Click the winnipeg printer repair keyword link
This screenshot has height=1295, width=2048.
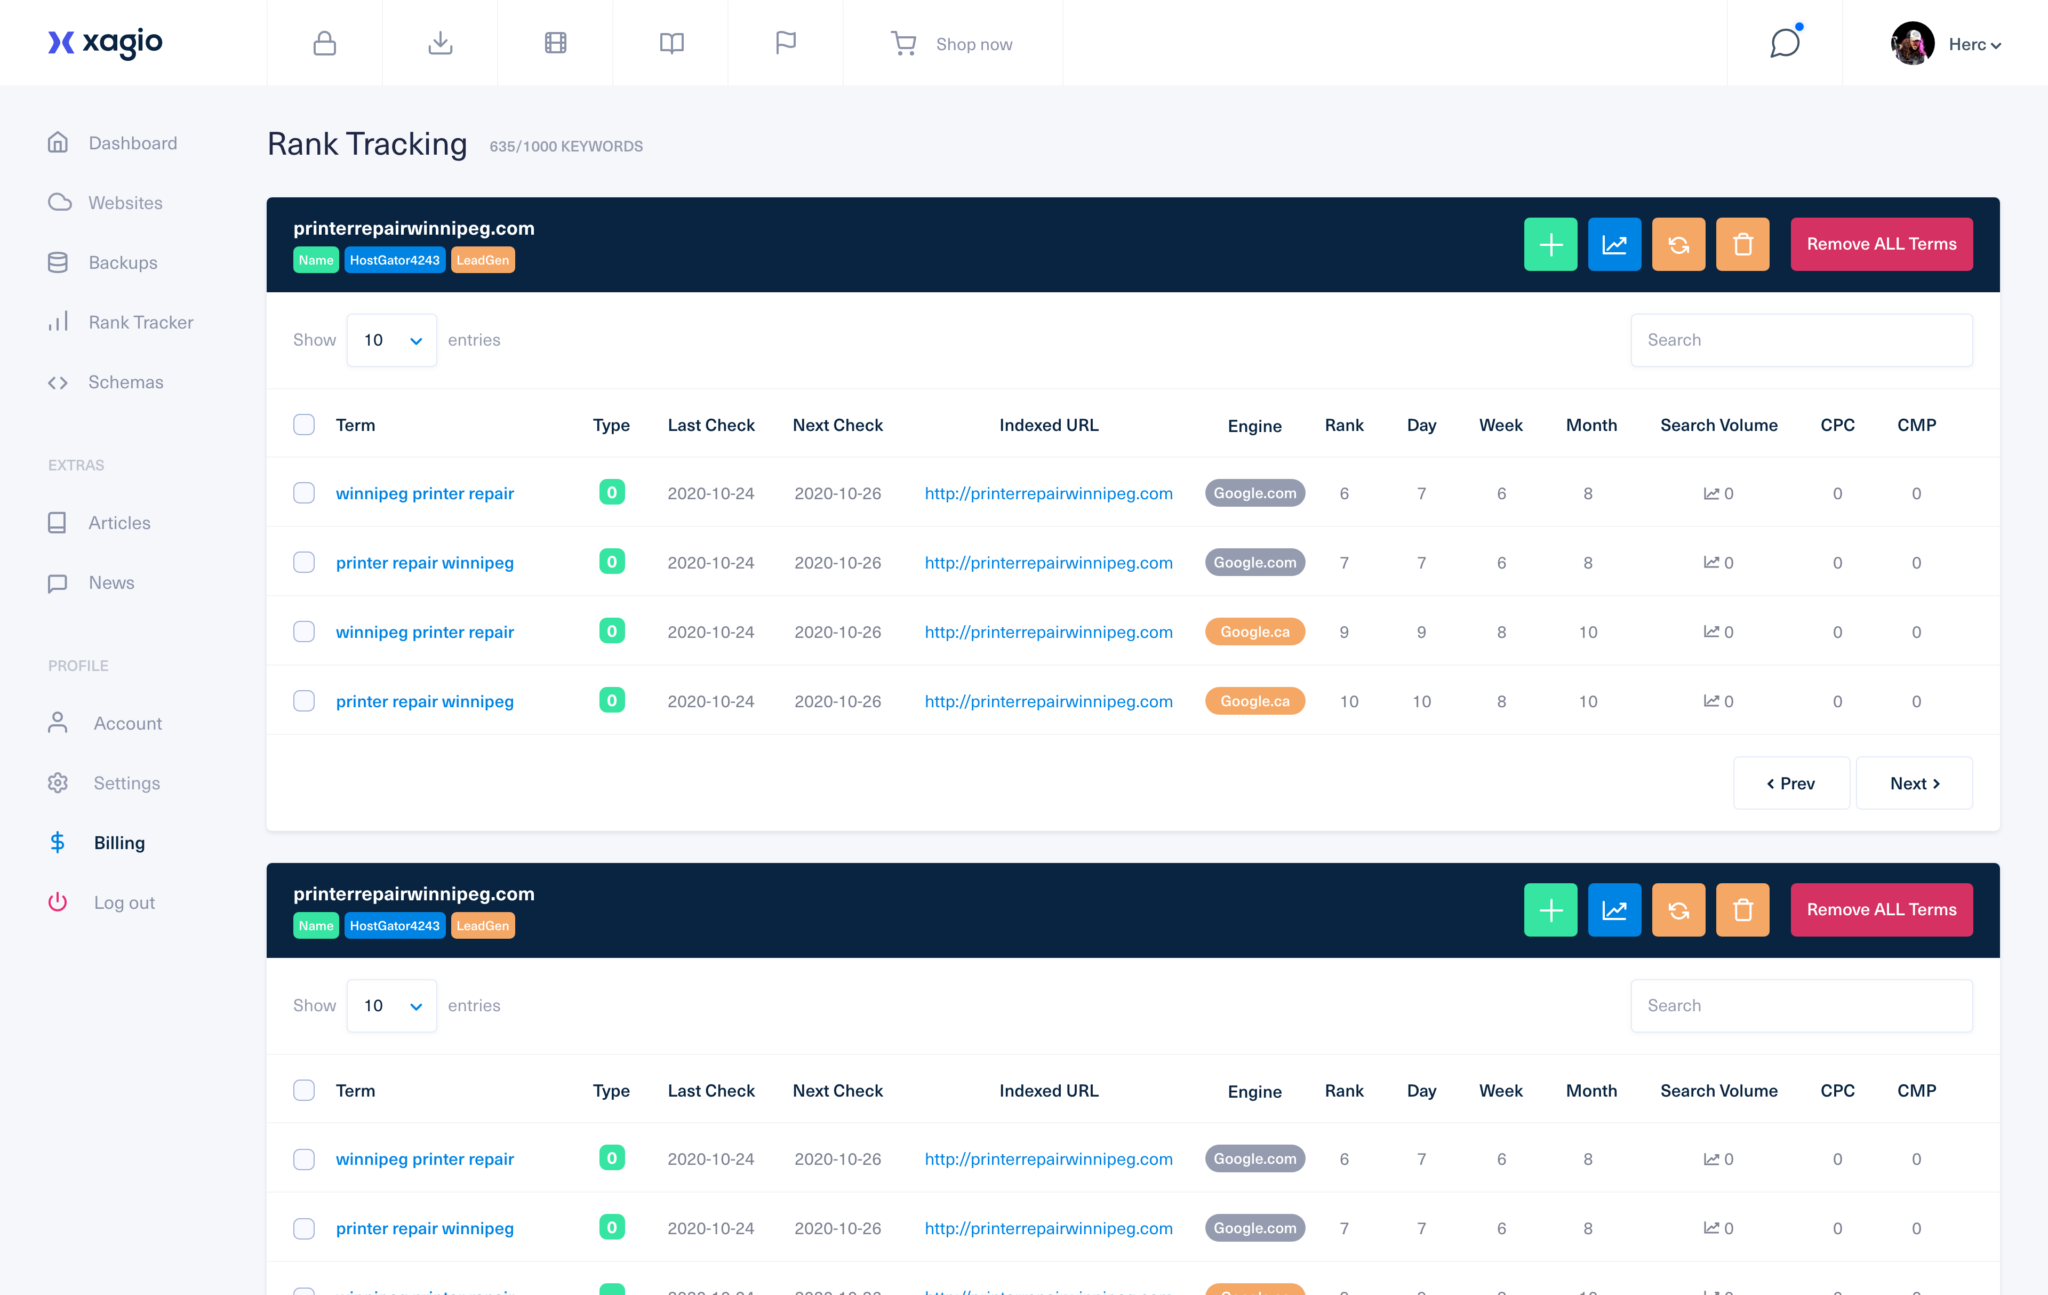click(425, 491)
